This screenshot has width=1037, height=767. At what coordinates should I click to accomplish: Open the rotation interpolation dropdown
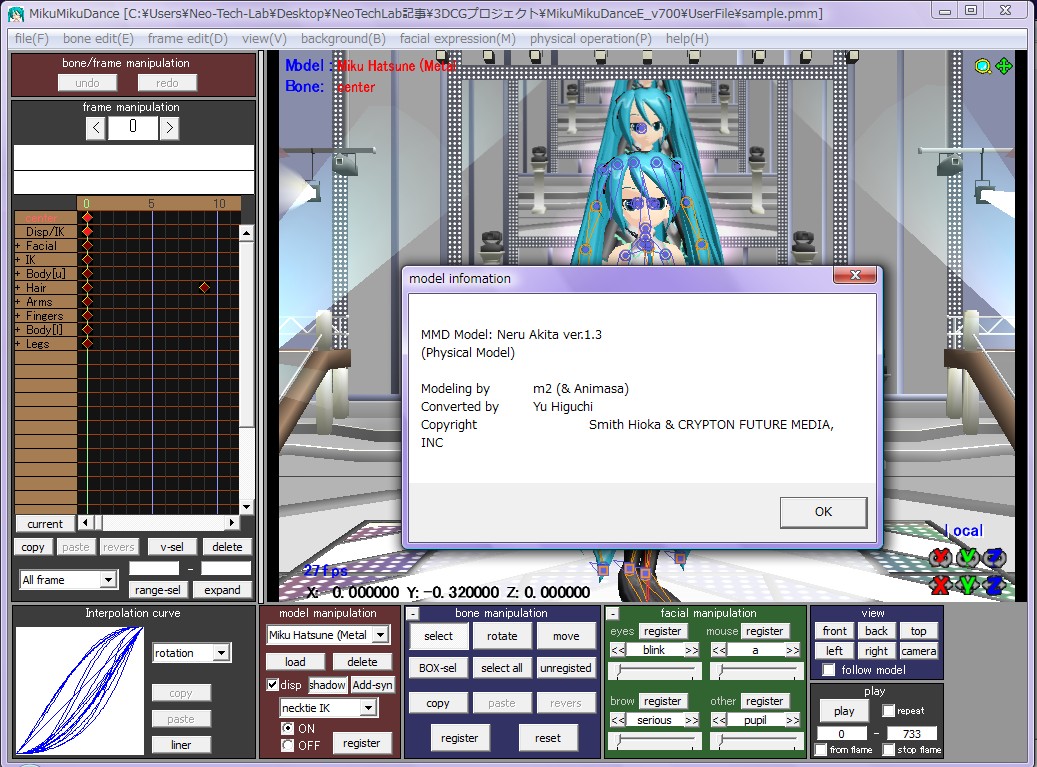[222, 653]
